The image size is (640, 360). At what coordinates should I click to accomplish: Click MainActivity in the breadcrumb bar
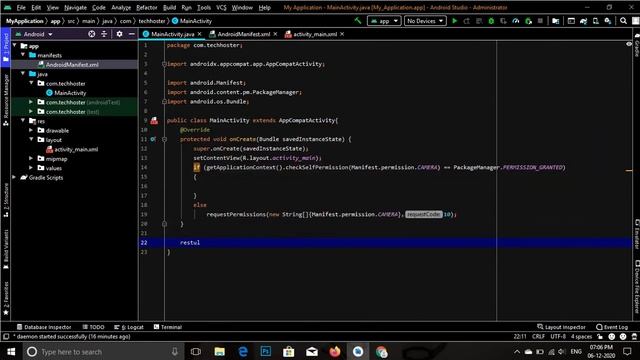(x=191, y=21)
